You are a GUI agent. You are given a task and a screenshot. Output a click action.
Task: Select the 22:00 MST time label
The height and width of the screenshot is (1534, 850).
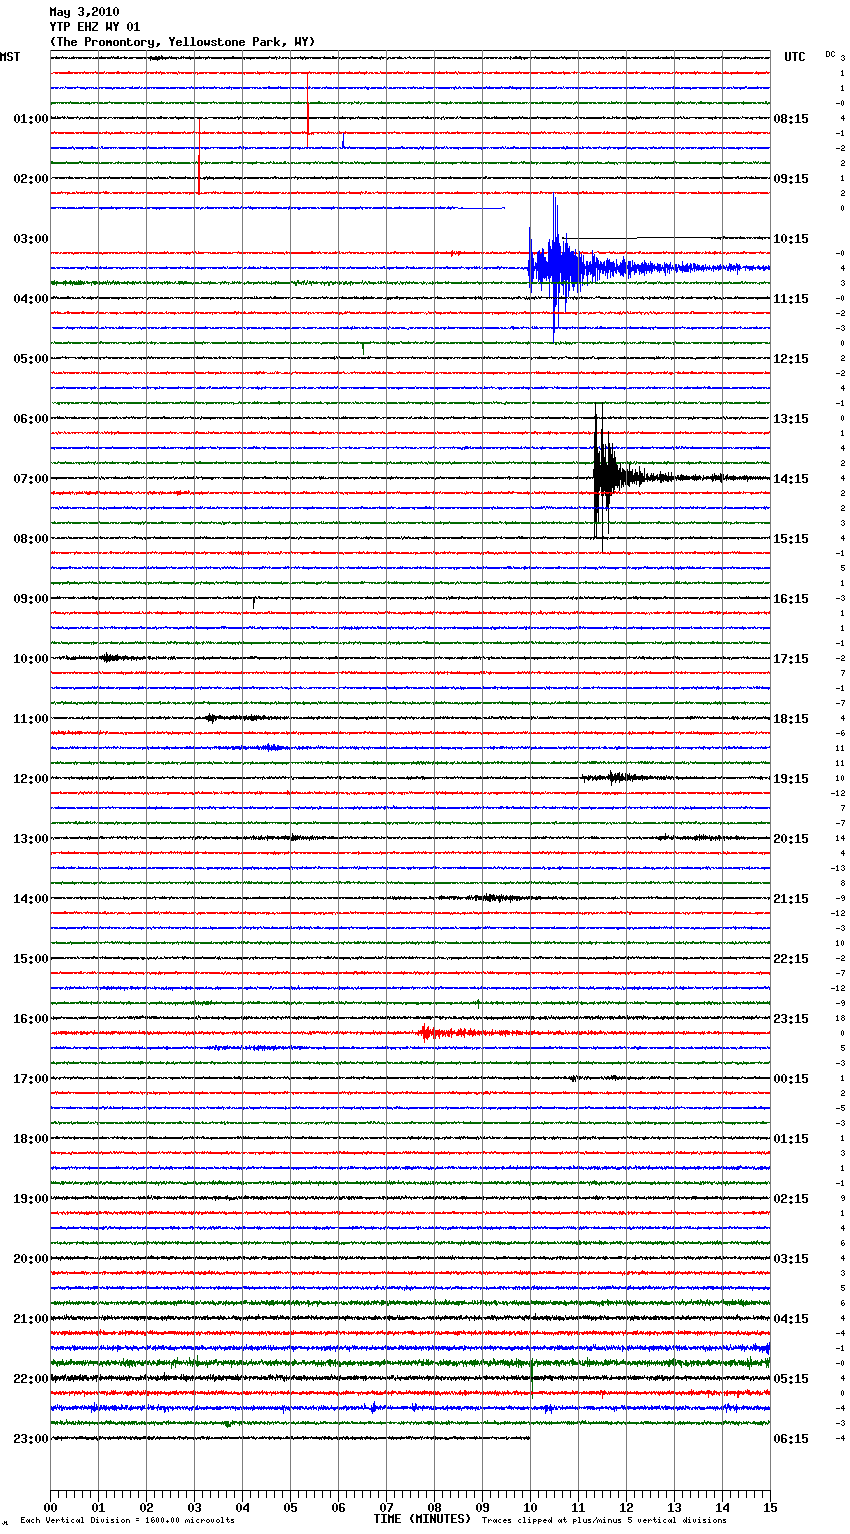pyautogui.click(x=31, y=1379)
